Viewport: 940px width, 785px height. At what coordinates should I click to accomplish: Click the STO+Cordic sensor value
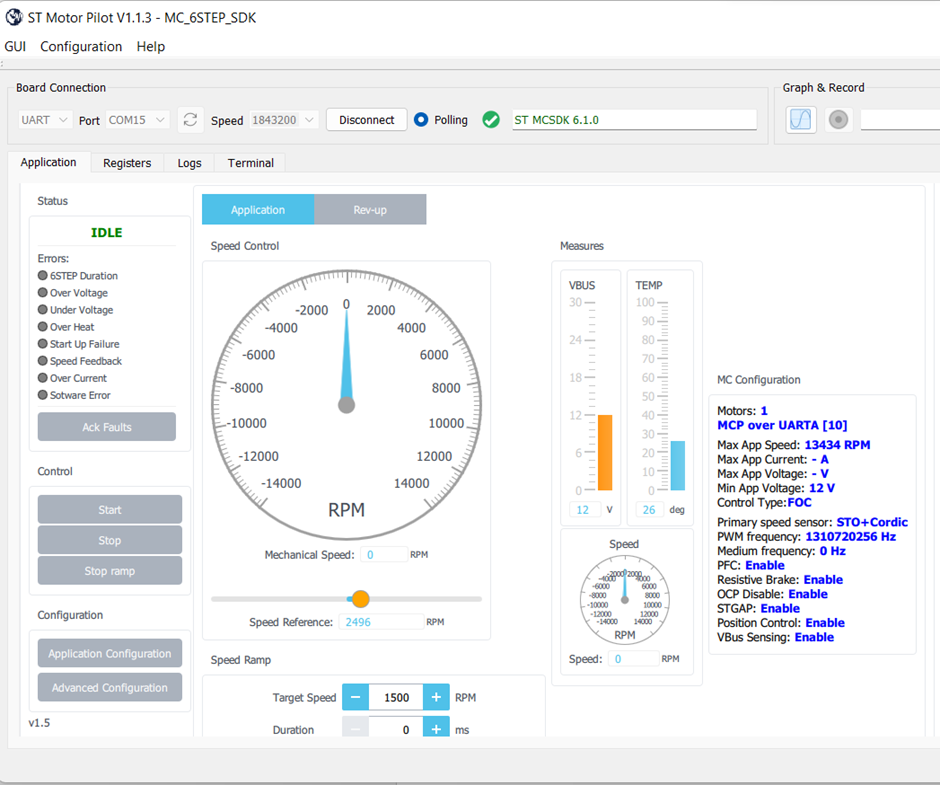click(x=872, y=522)
